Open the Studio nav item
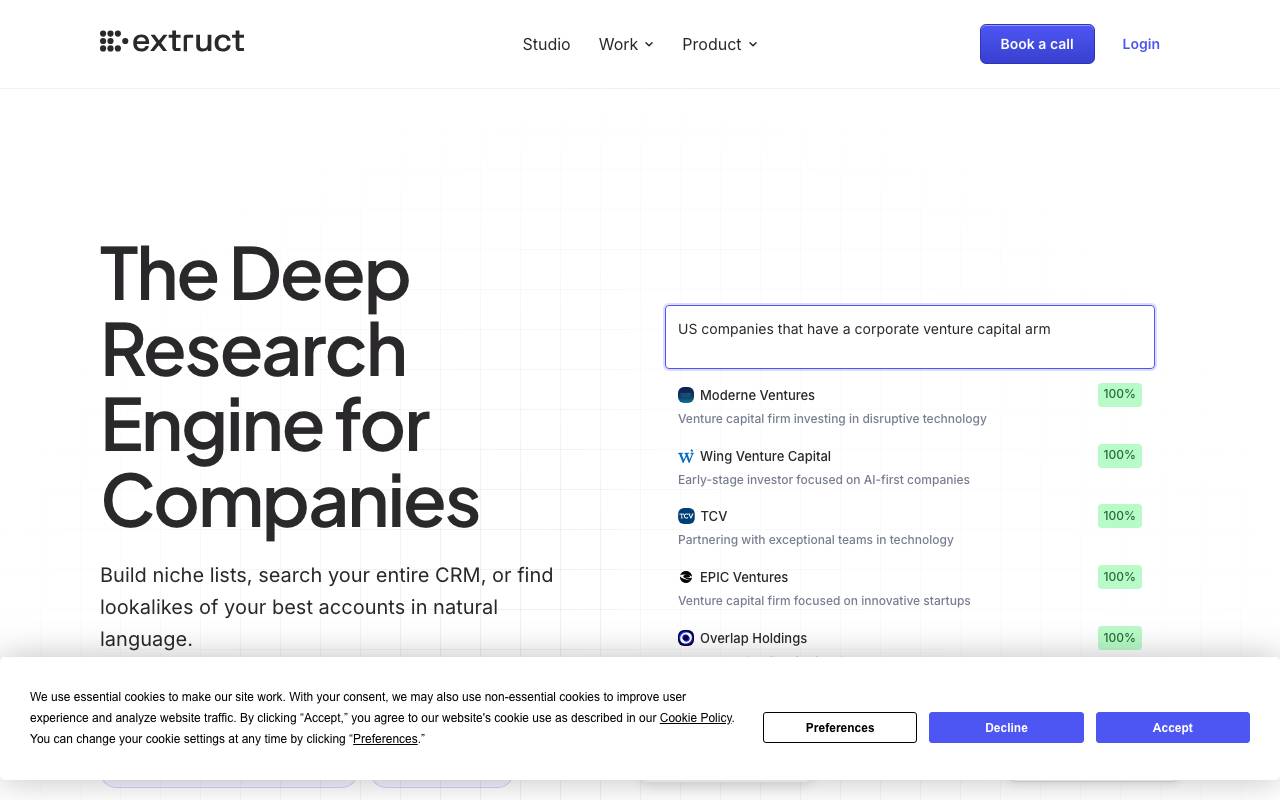 click(x=546, y=44)
